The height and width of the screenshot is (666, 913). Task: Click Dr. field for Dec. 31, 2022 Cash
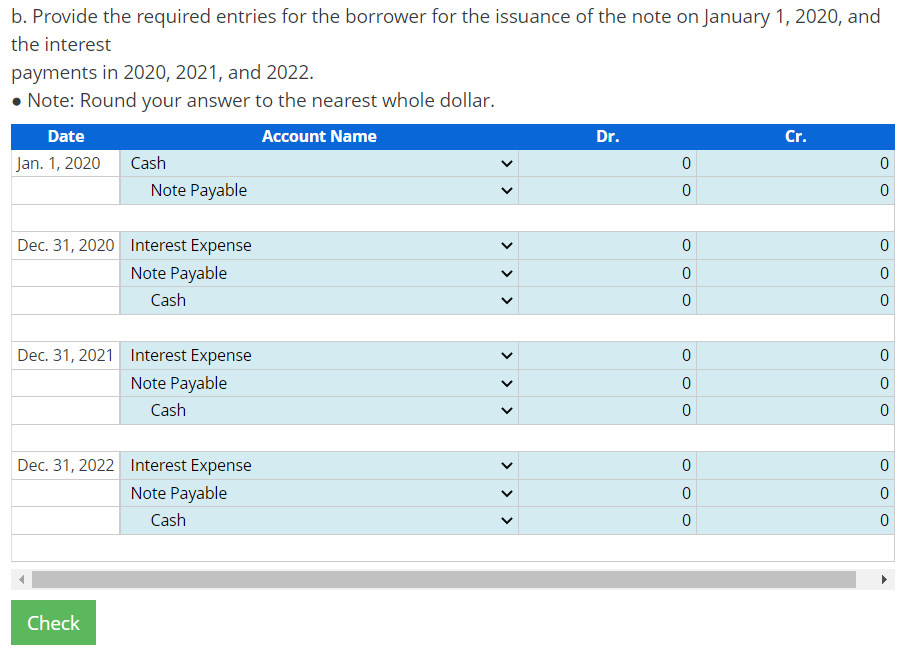tap(607, 520)
